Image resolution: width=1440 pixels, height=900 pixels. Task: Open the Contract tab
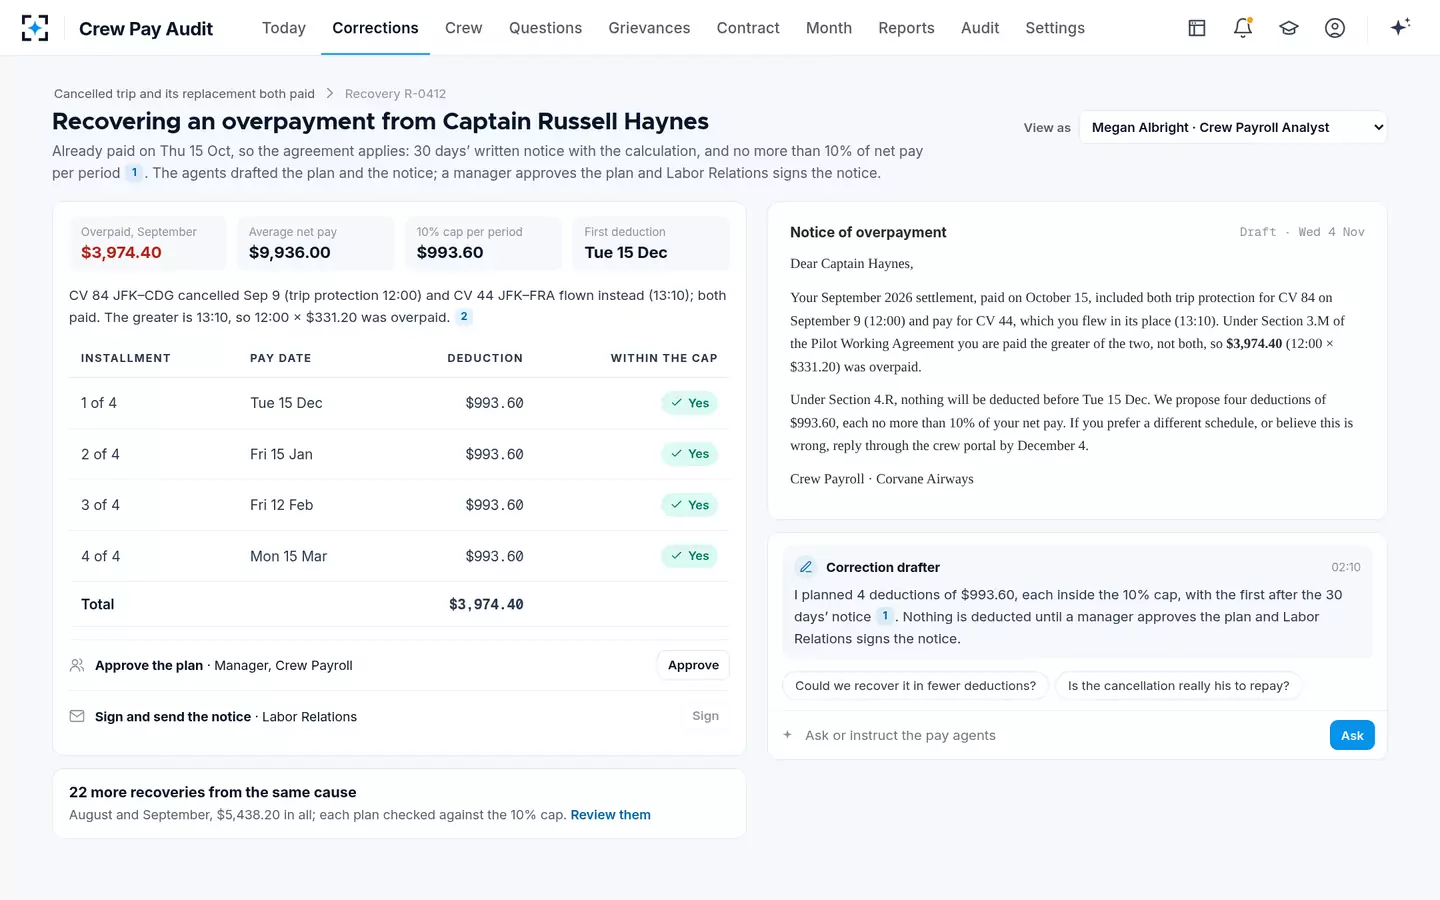[x=748, y=28]
